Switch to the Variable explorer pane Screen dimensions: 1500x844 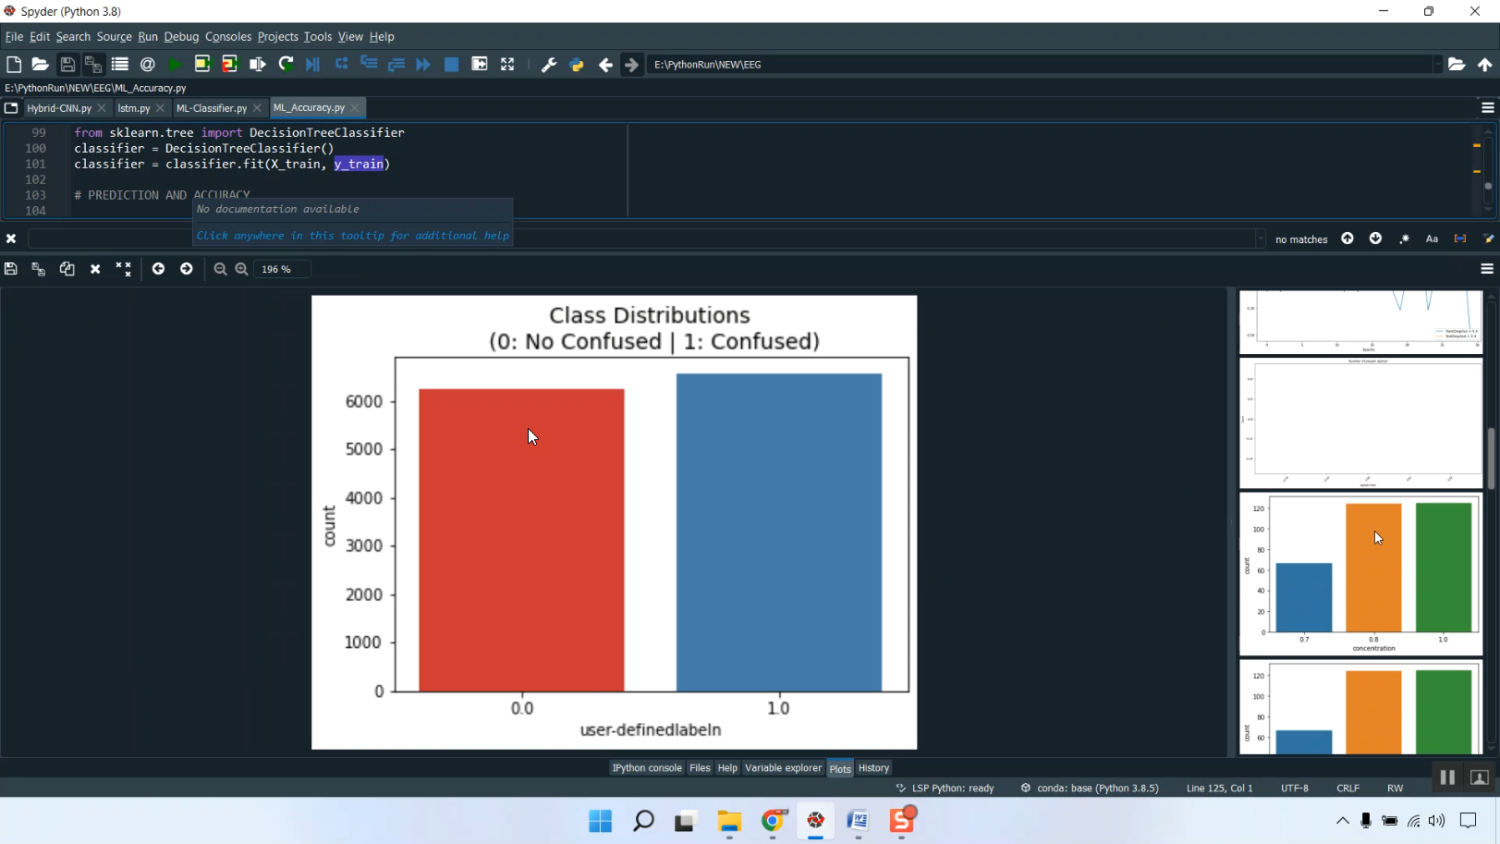point(783,768)
